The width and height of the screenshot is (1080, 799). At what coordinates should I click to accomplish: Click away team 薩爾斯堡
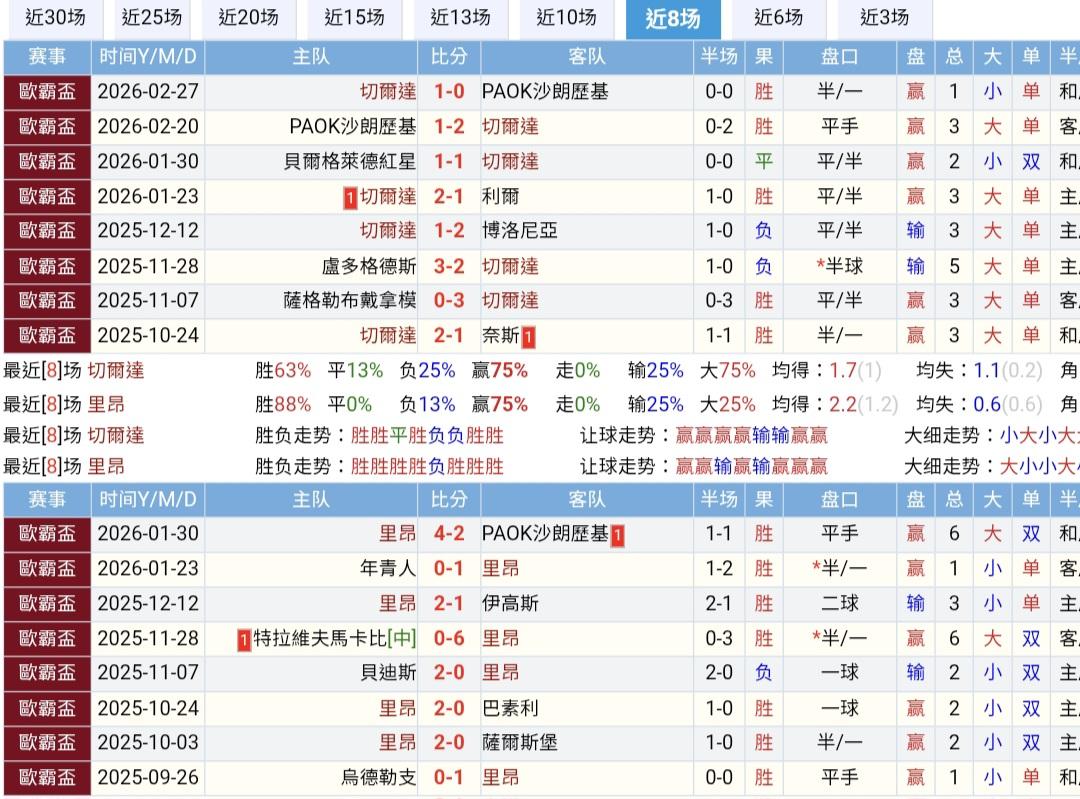click(x=520, y=743)
